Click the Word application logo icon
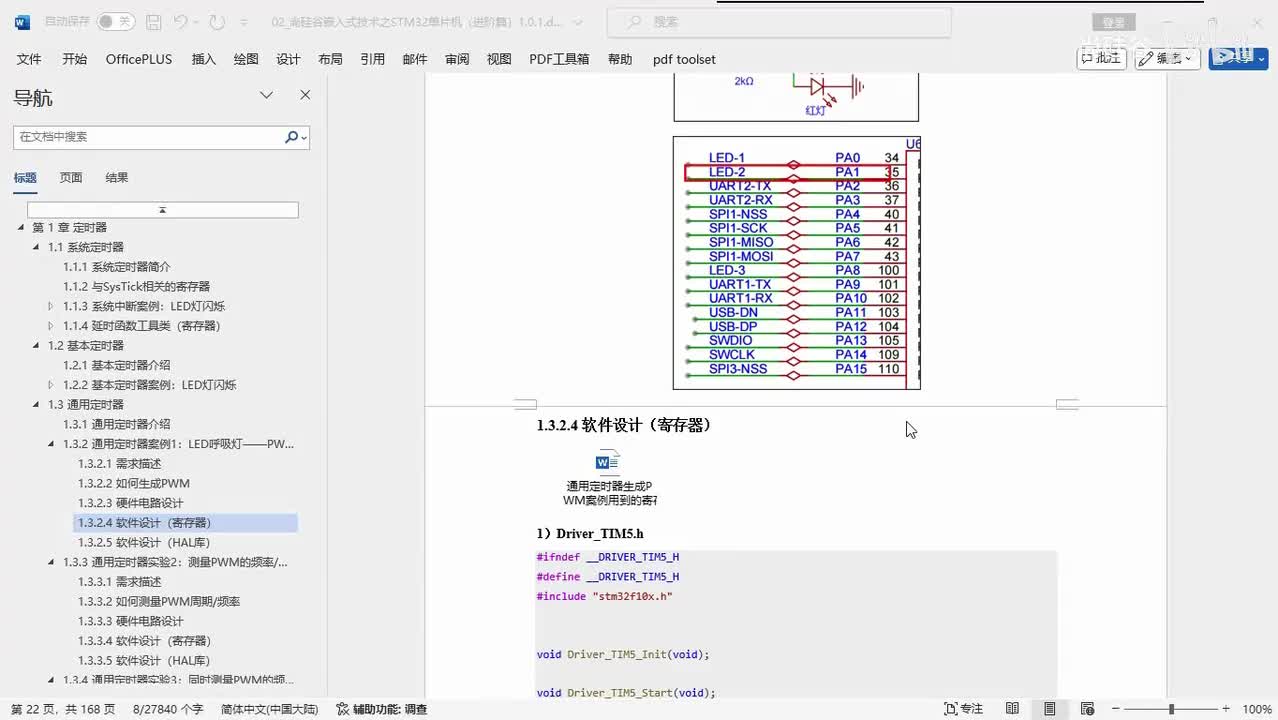This screenshot has height=720, width=1278. click(22, 22)
